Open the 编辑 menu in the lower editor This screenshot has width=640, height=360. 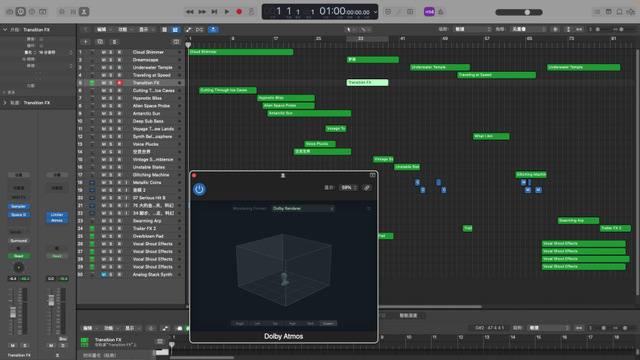89,328
